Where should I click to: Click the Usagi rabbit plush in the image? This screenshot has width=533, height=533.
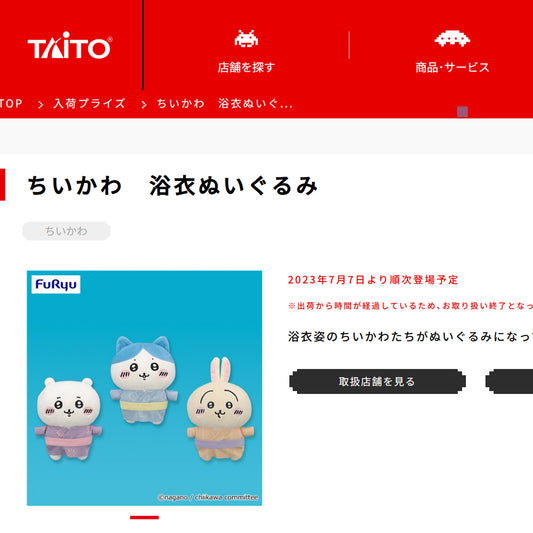(x=220, y=409)
